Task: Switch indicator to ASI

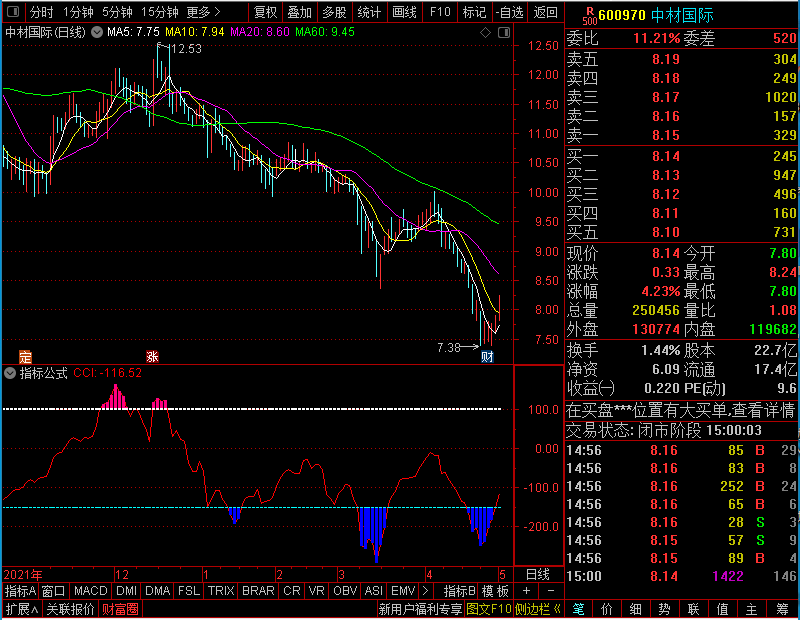Action: click(x=373, y=591)
